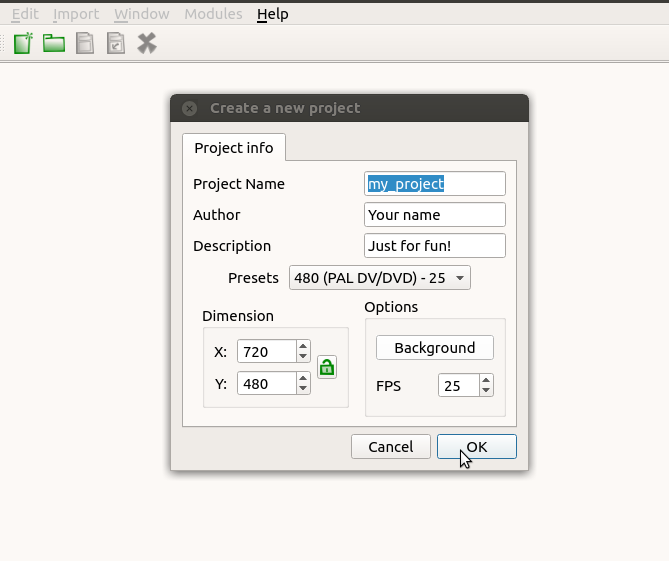Click the Save project as toolbar icon
Viewport: 669px width, 561px height.
(x=116, y=43)
